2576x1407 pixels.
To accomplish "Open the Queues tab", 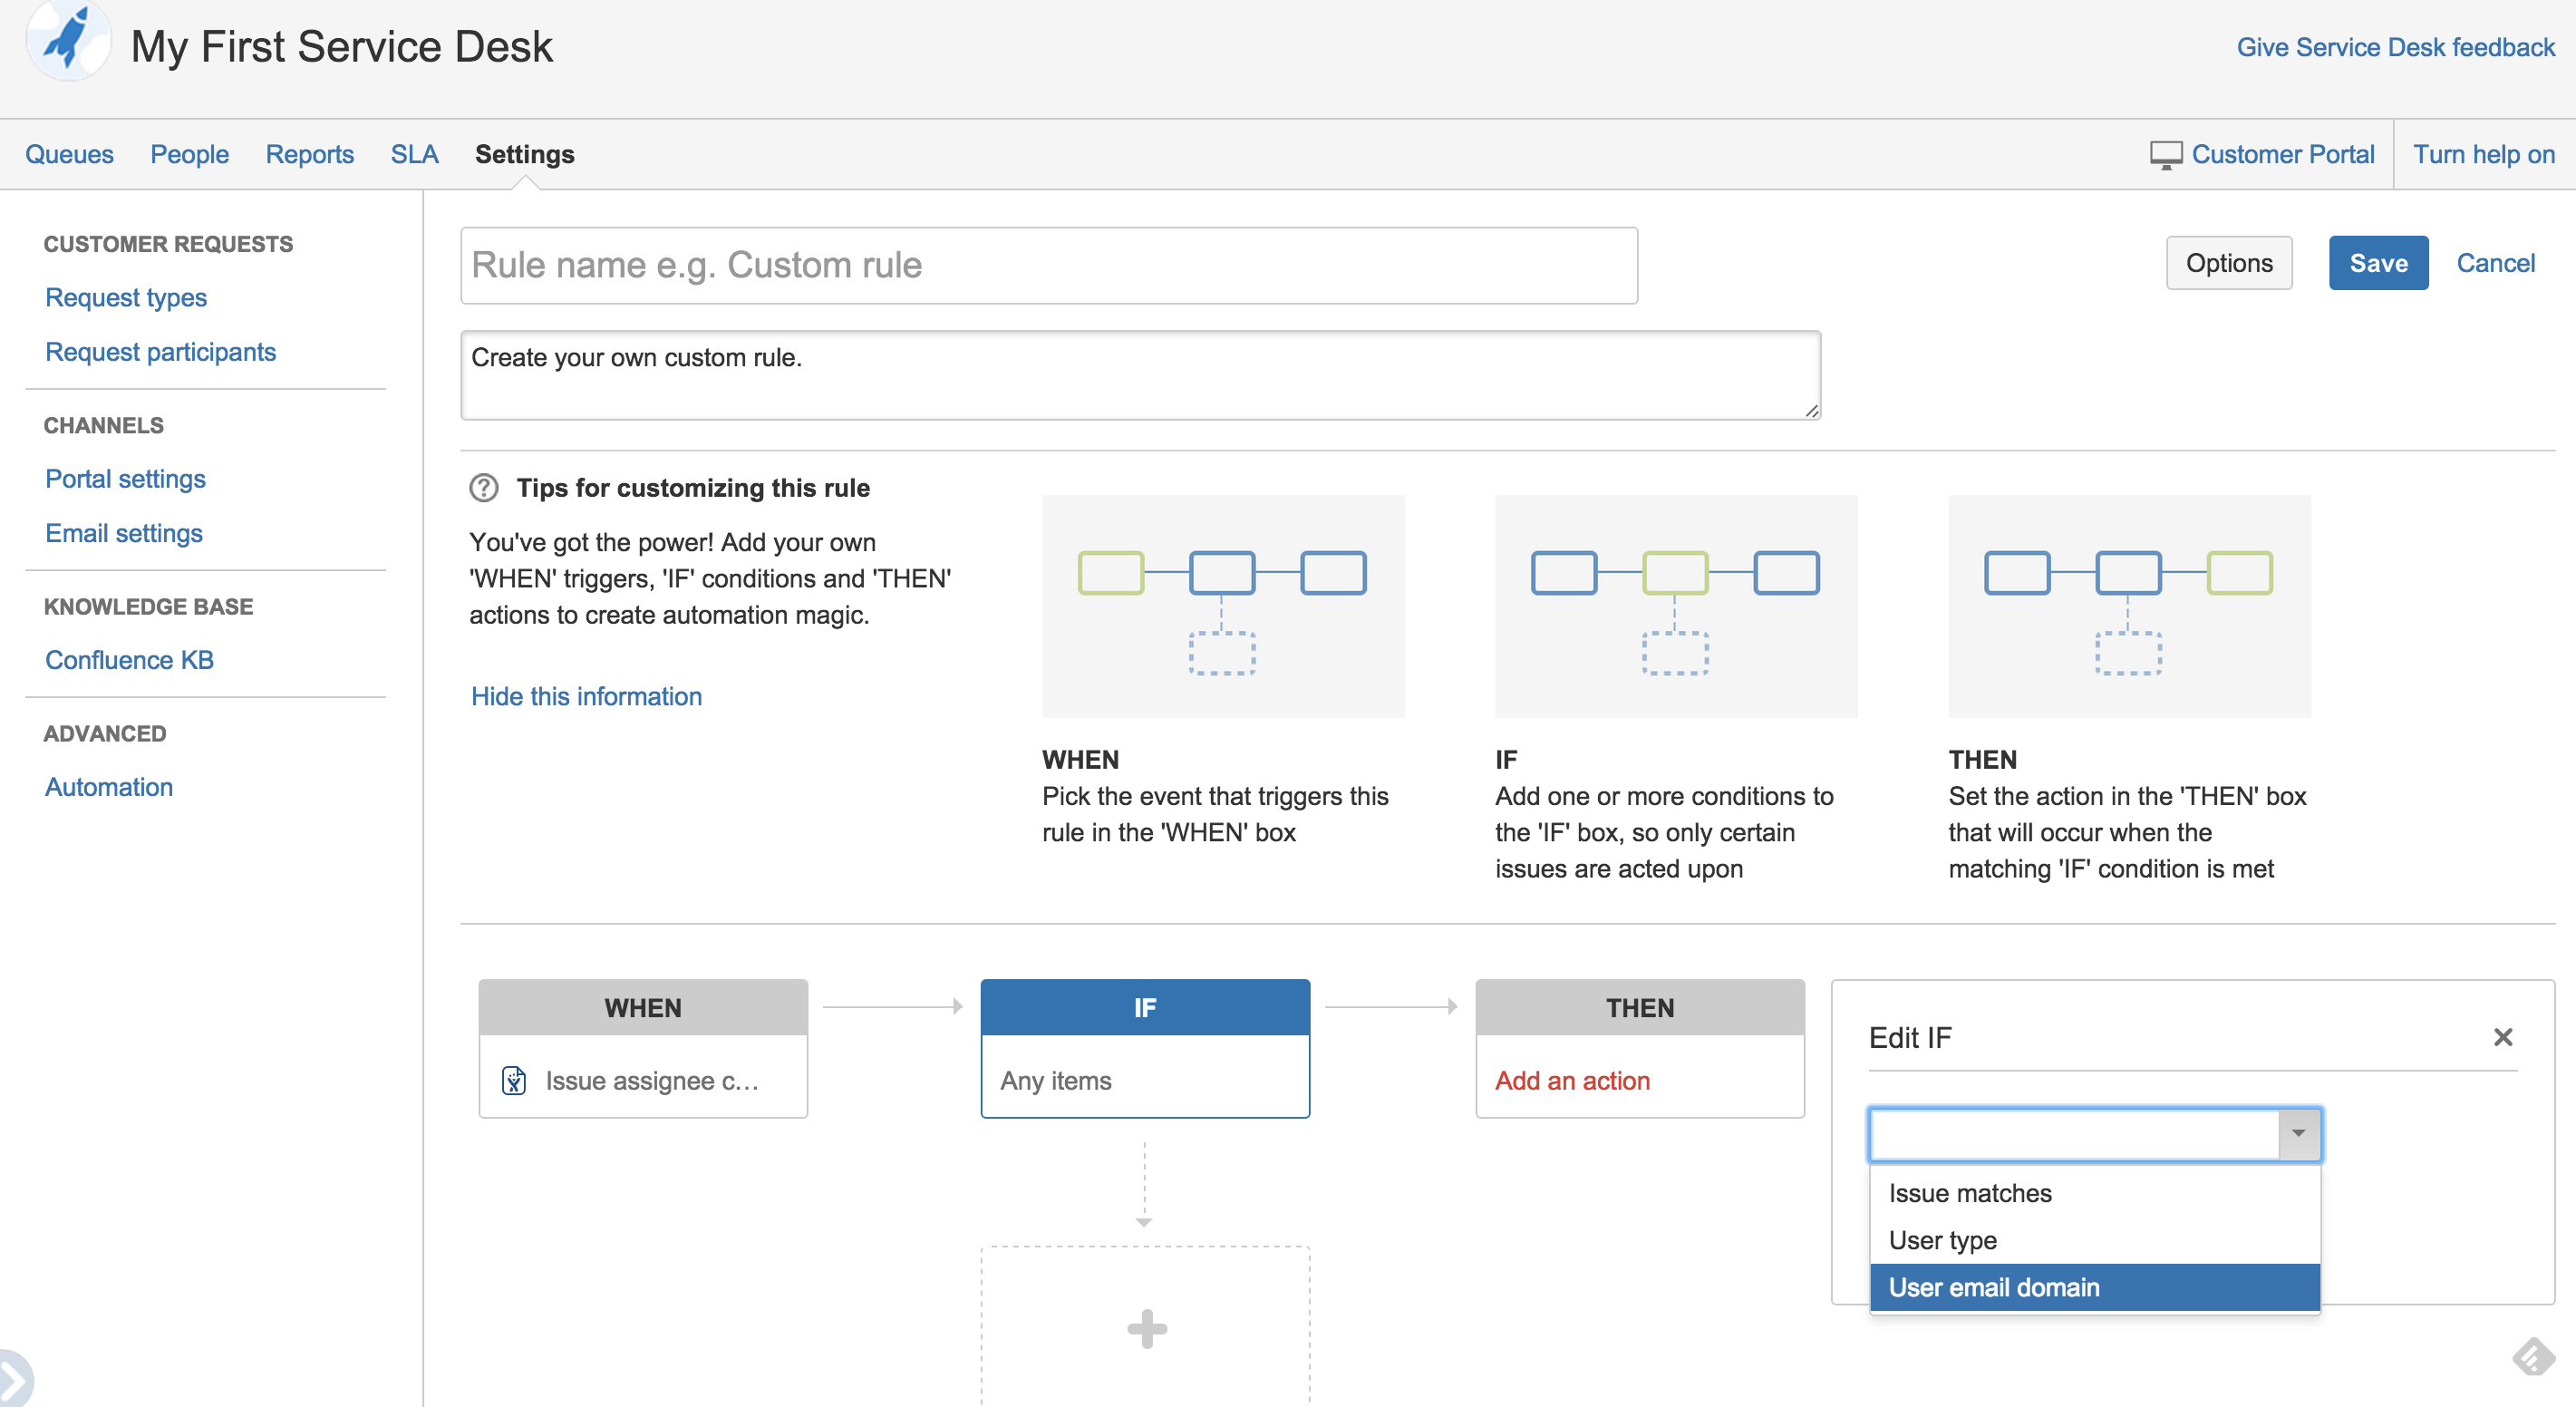I will tap(69, 155).
